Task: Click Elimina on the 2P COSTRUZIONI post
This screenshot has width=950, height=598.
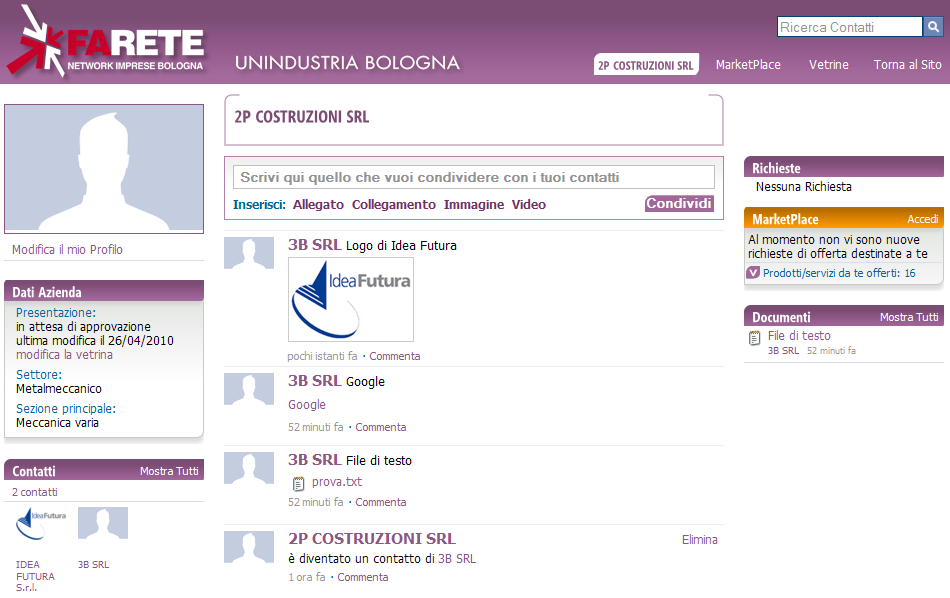Action: click(699, 540)
